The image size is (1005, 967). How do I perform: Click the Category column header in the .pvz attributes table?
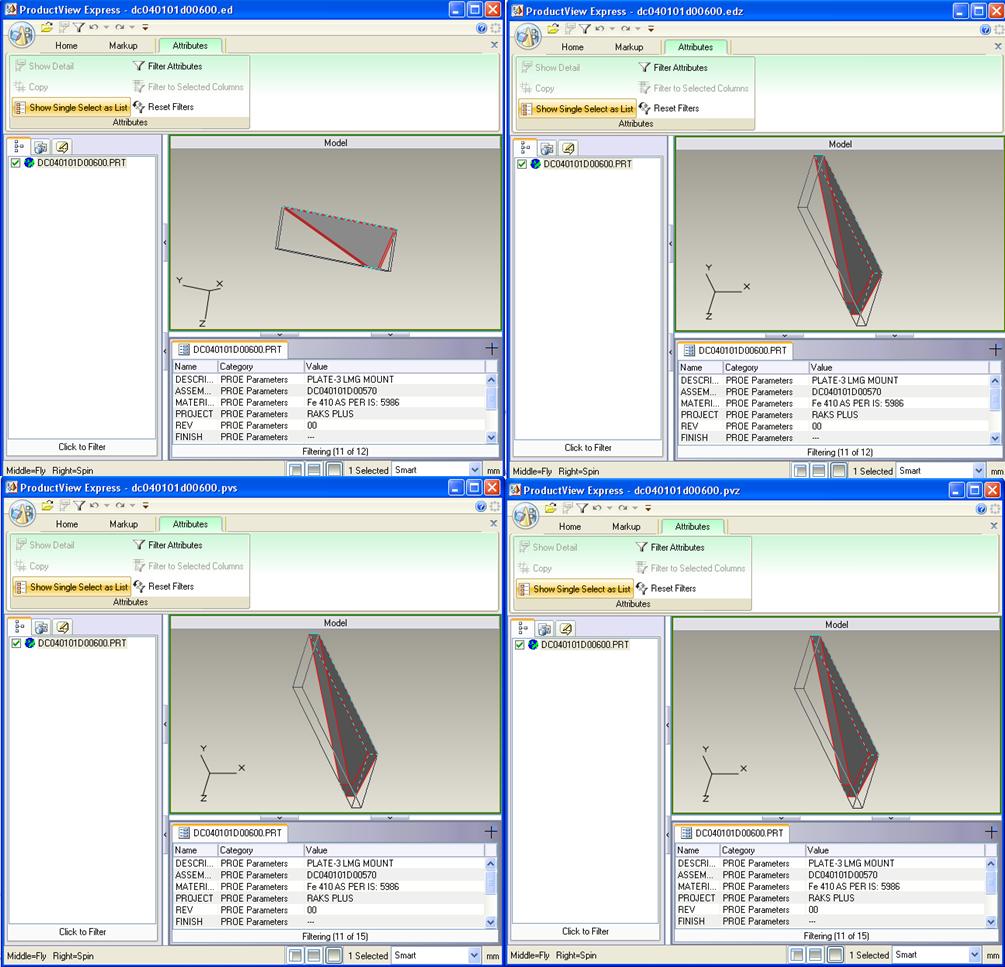pyautogui.click(x=762, y=850)
